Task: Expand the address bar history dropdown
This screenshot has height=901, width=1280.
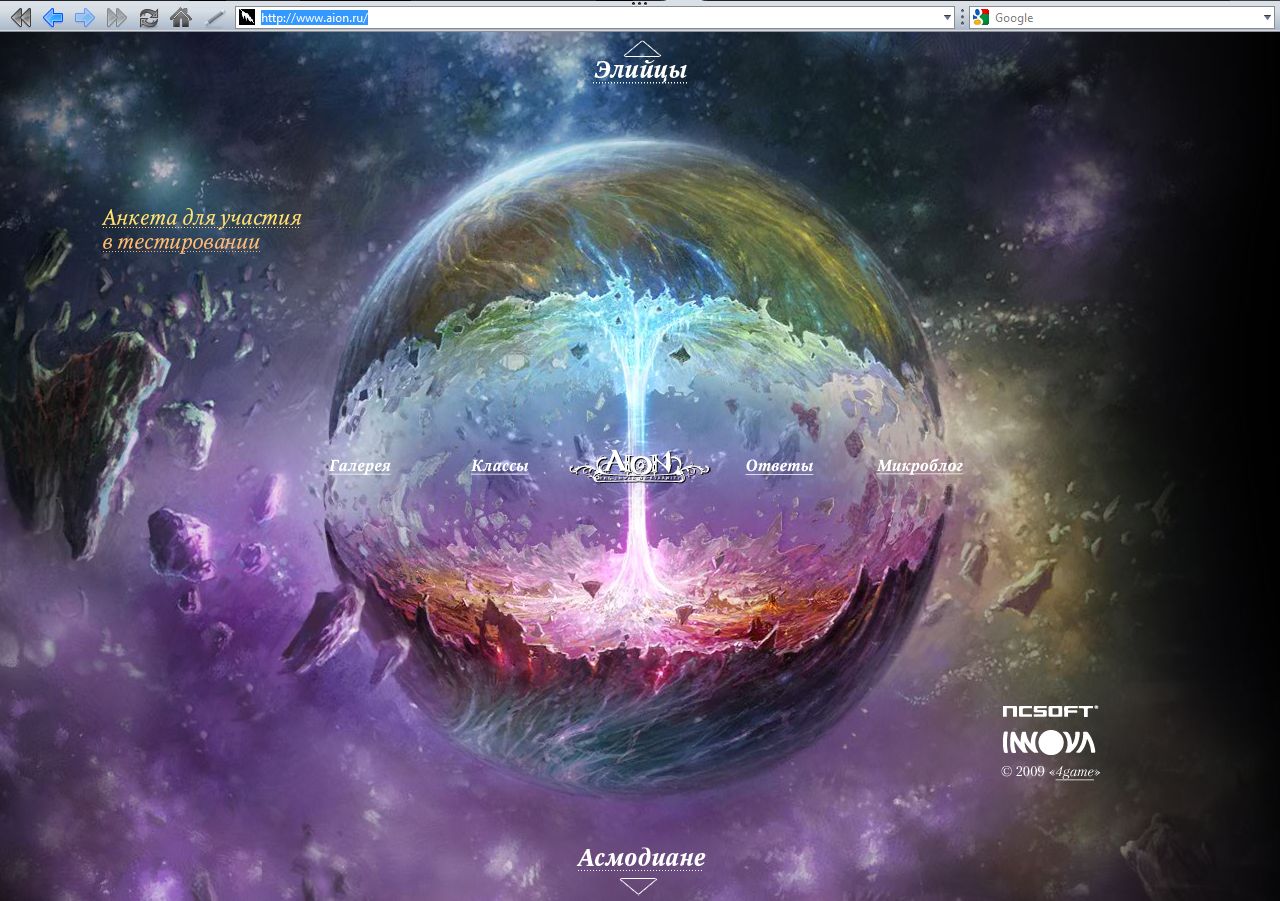Action: point(947,17)
